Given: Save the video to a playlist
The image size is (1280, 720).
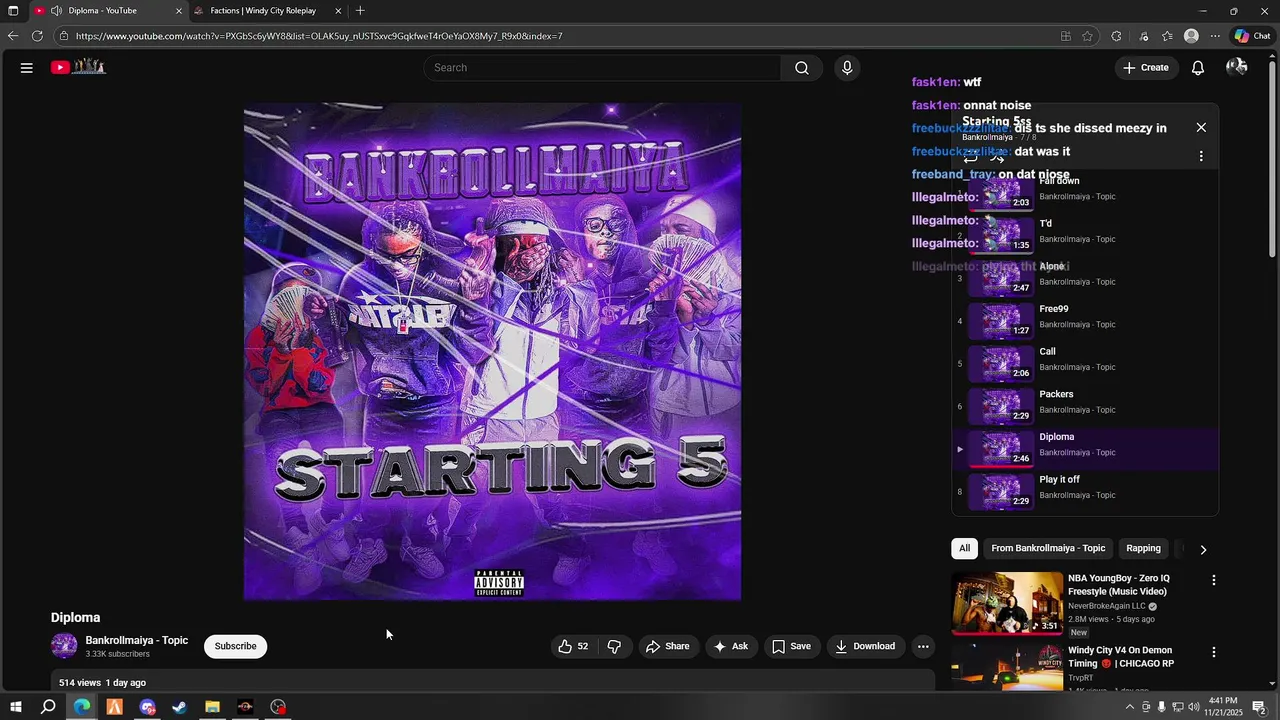Looking at the screenshot, I should [x=791, y=646].
